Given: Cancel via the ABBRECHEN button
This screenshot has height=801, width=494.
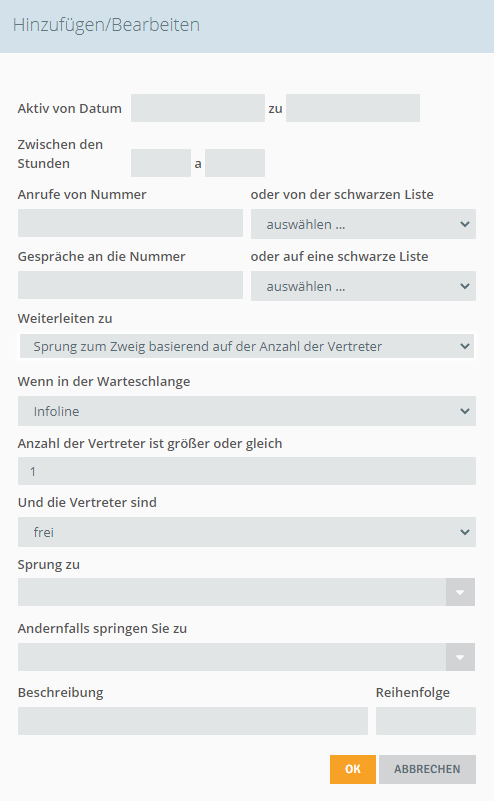Looking at the screenshot, I should [x=427, y=769].
